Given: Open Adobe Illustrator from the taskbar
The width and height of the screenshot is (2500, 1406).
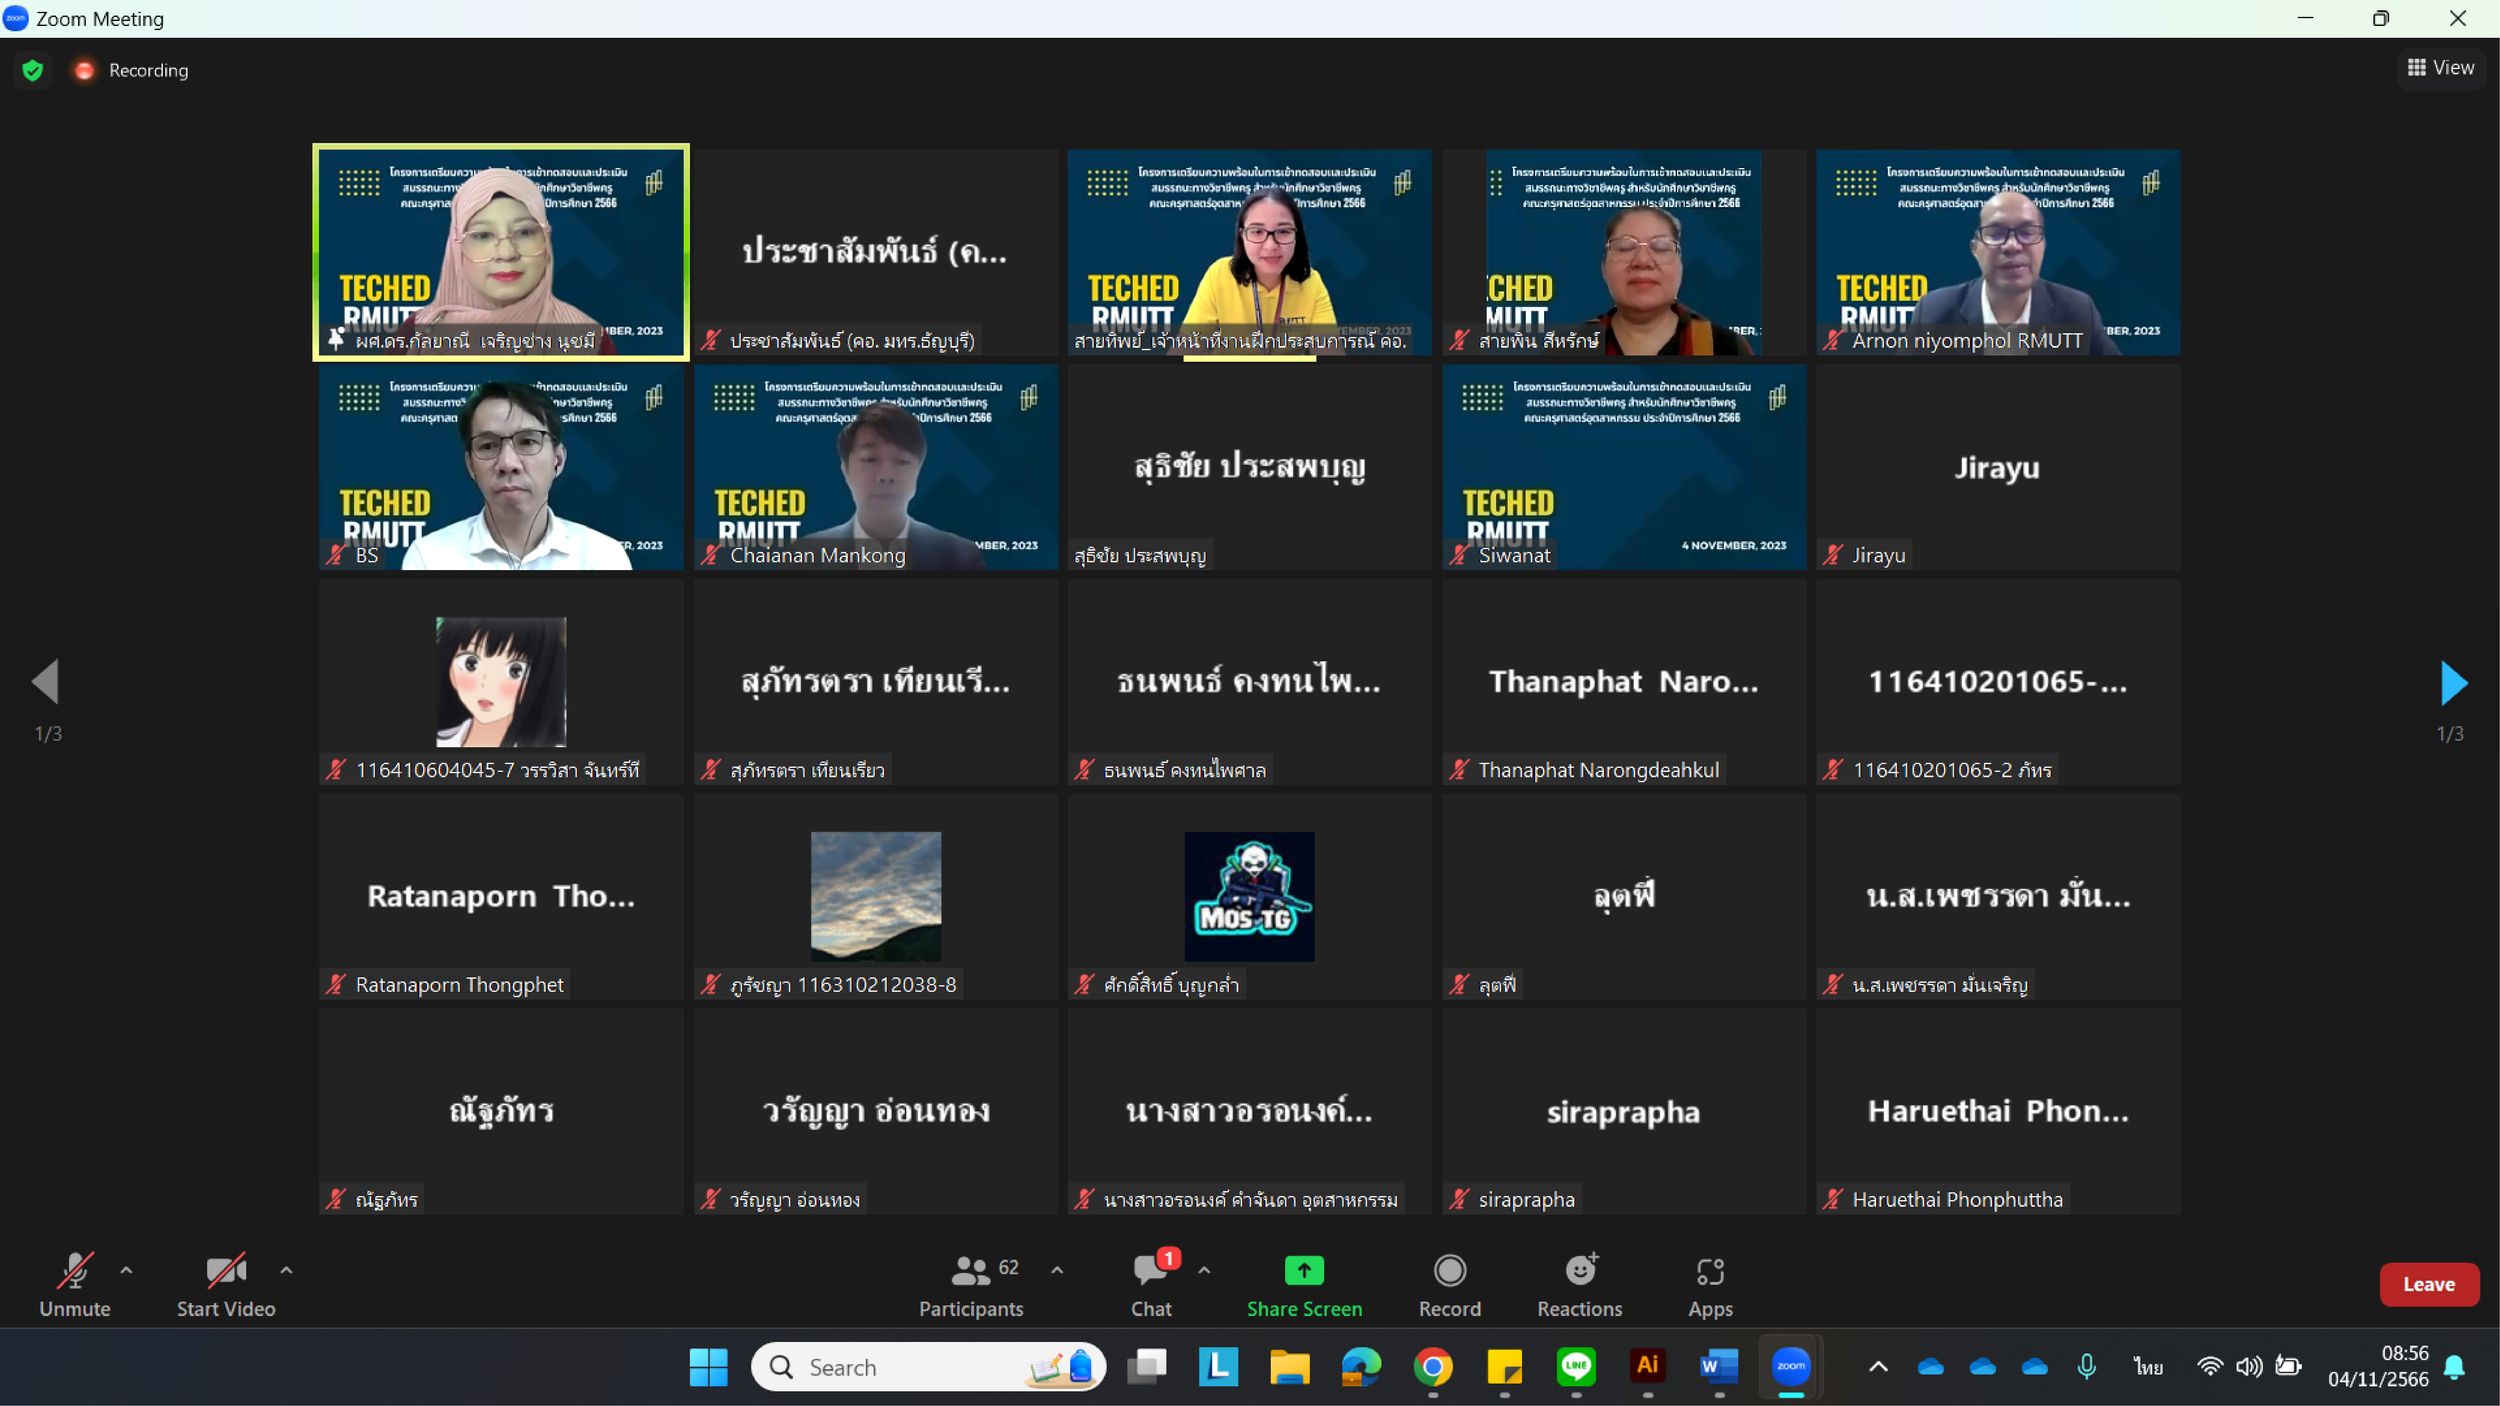Looking at the screenshot, I should point(1648,1367).
